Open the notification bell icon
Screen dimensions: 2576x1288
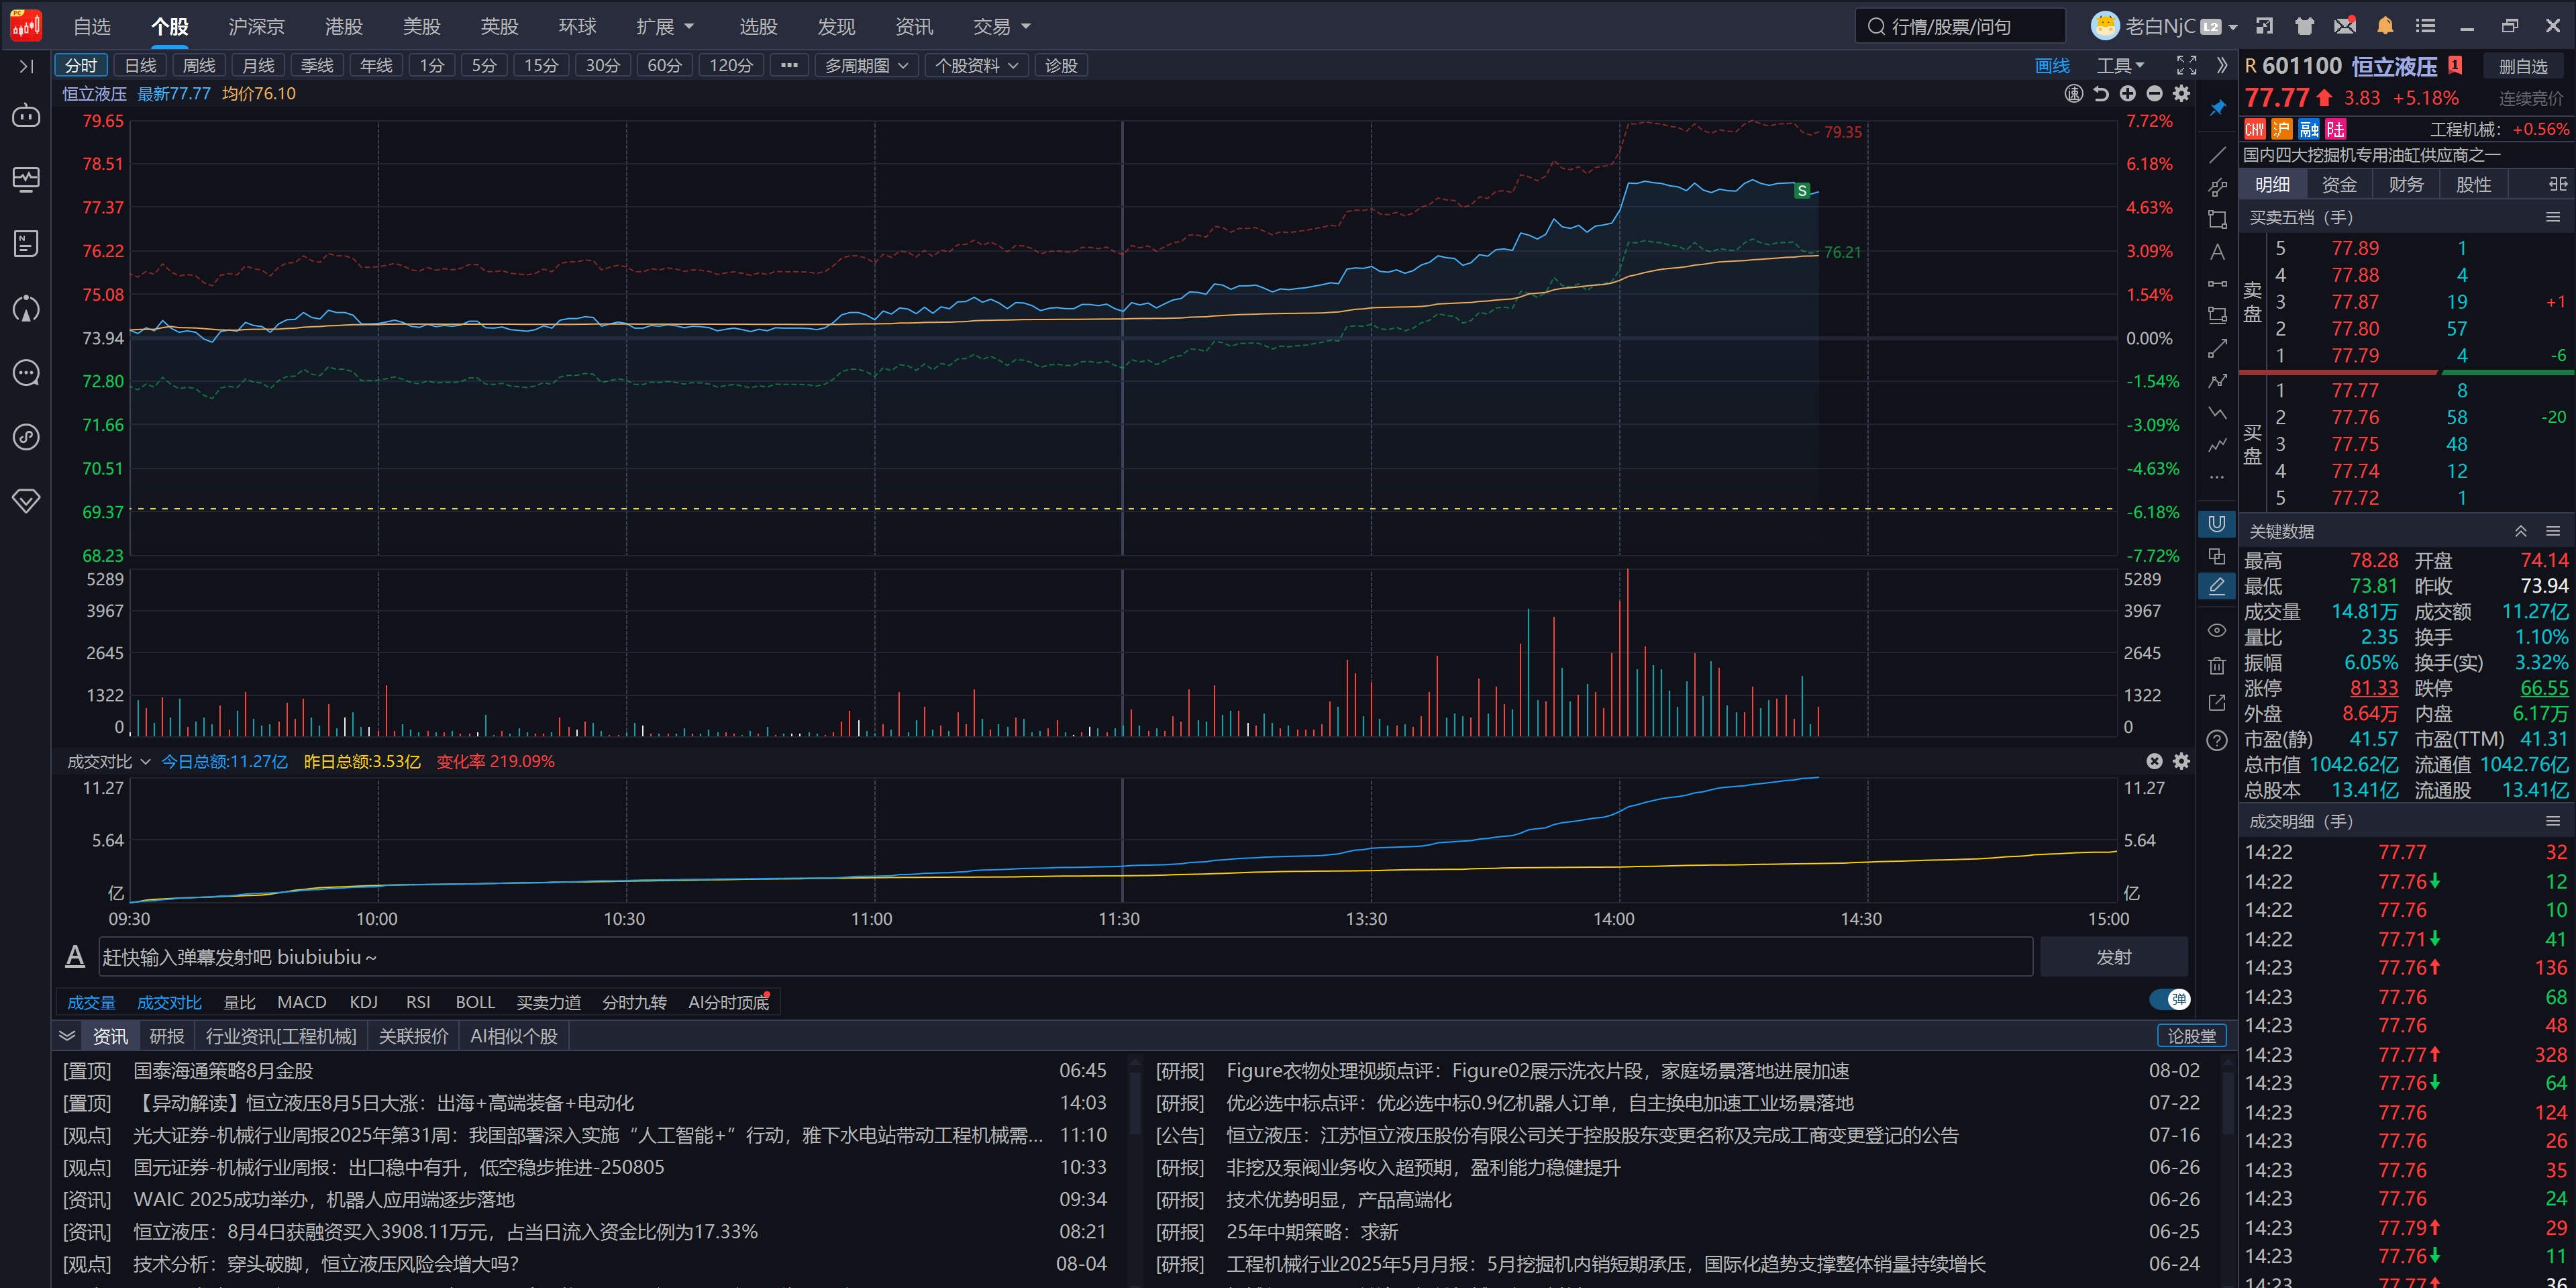click(2385, 26)
